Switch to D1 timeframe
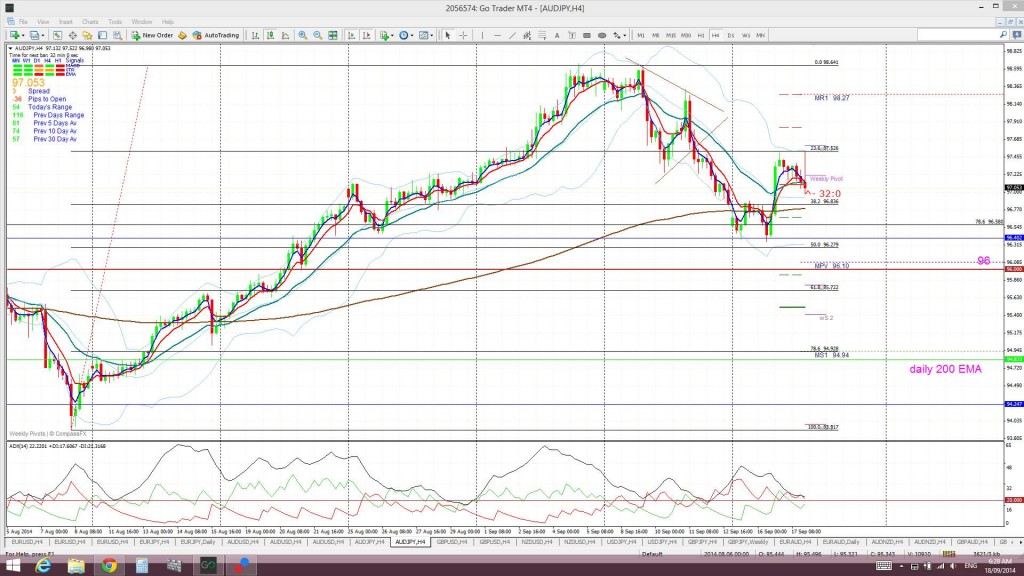 click(x=731, y=35)
